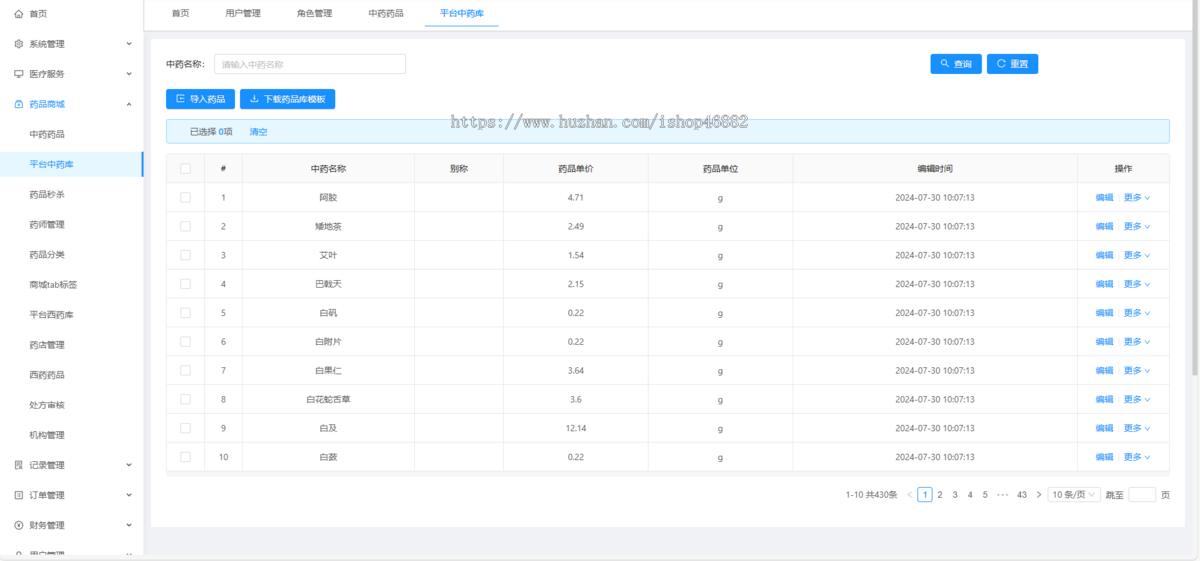Select the checkbox for row 白矾

(185, 313)
